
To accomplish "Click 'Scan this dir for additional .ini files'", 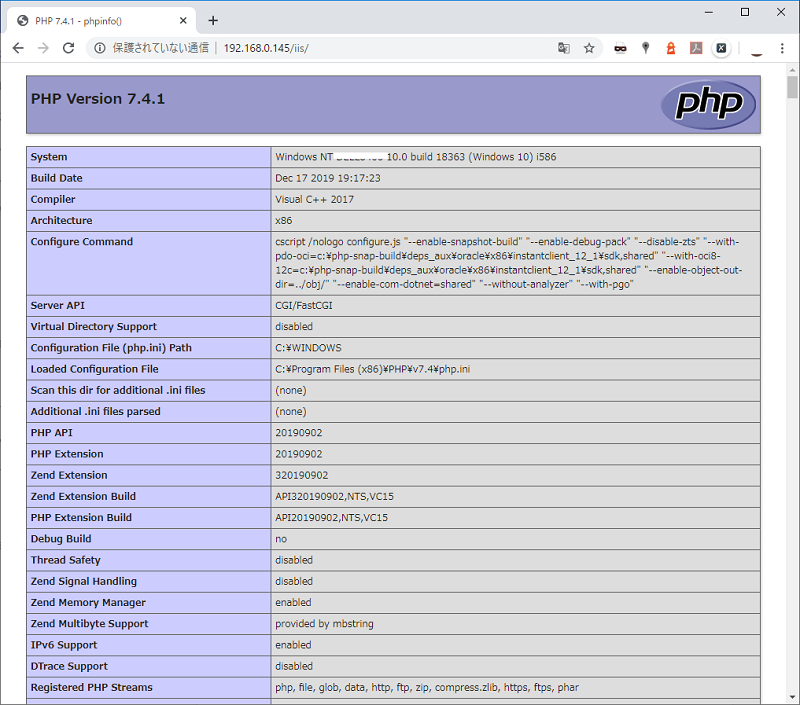I will [x=118, y=390].
